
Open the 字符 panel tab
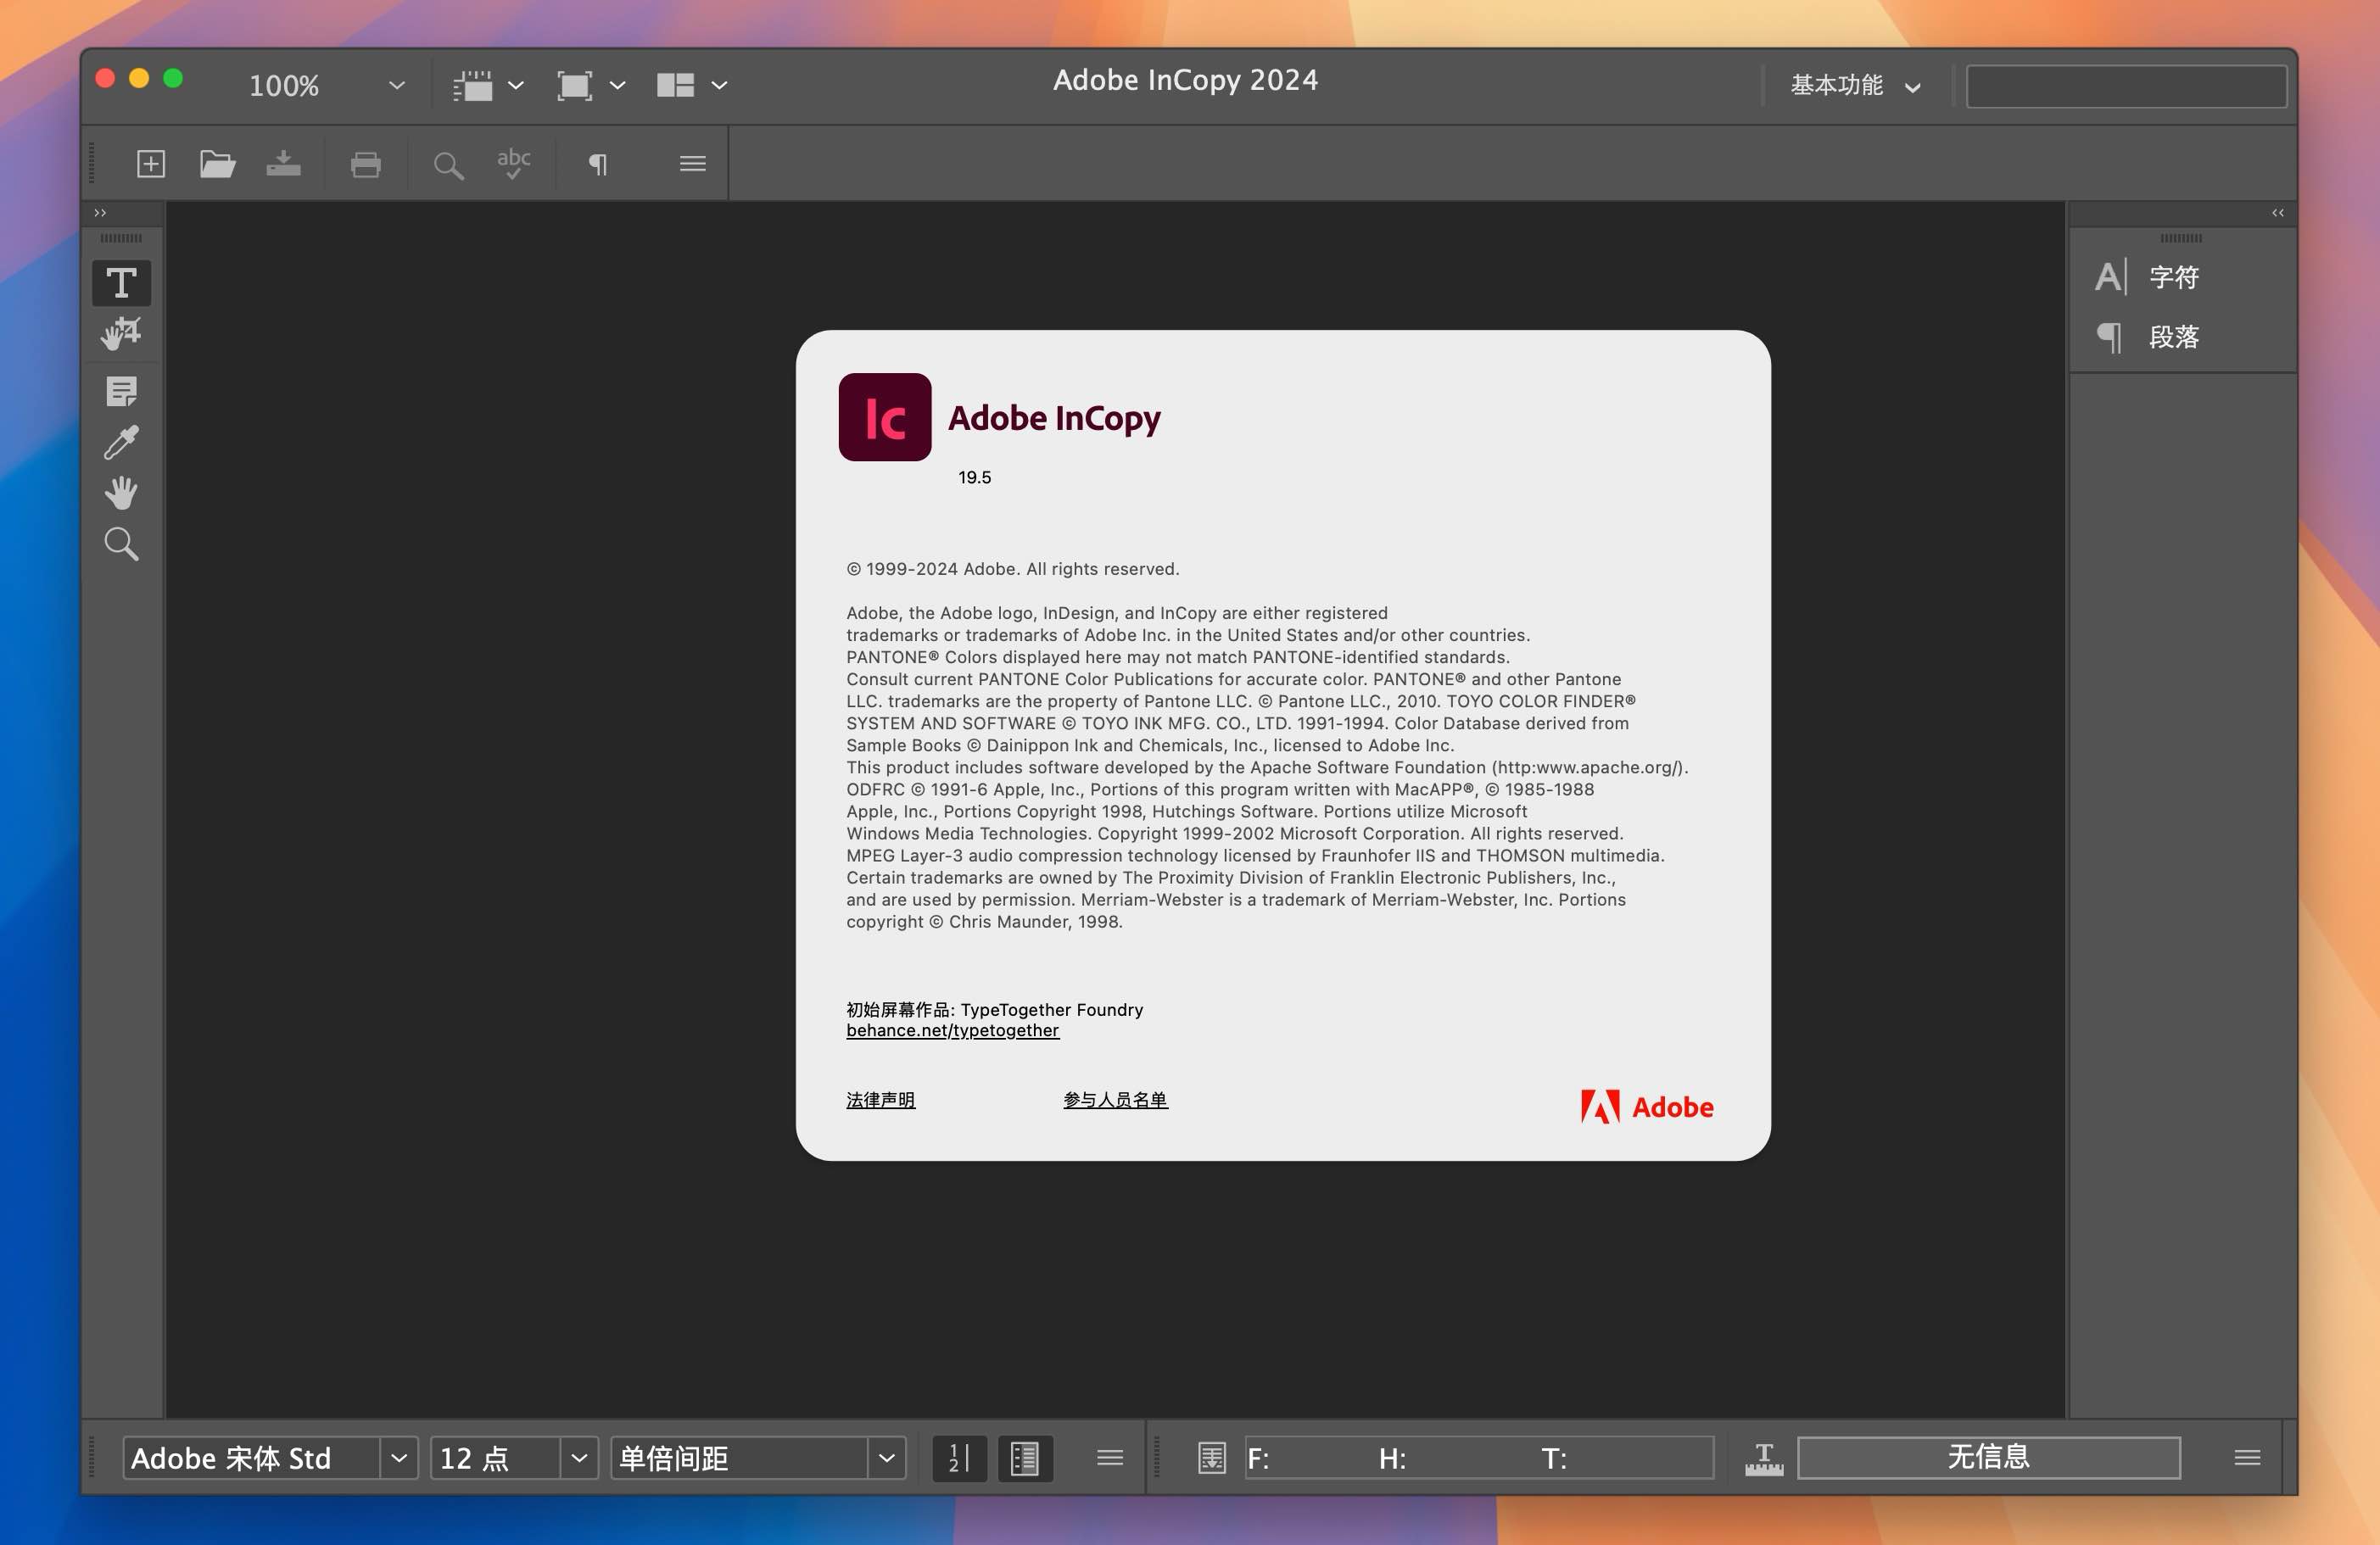[x=2172, y=276]
